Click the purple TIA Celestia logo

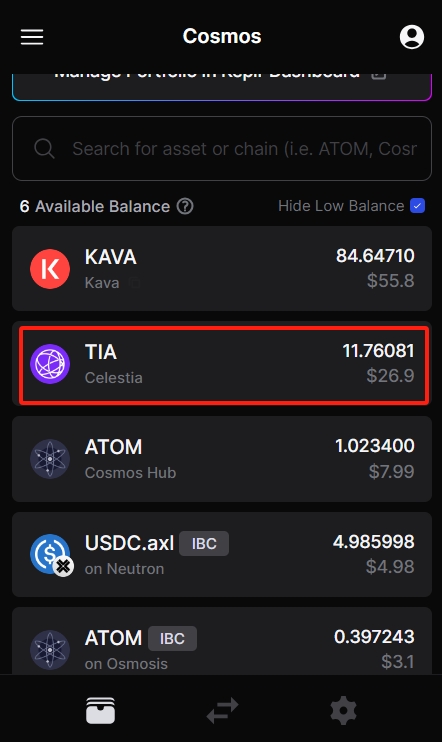[50, 364]
